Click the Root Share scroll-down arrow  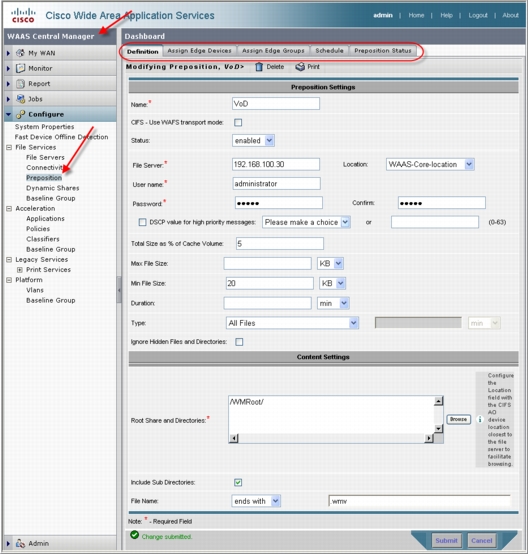(x=438, y=429)
